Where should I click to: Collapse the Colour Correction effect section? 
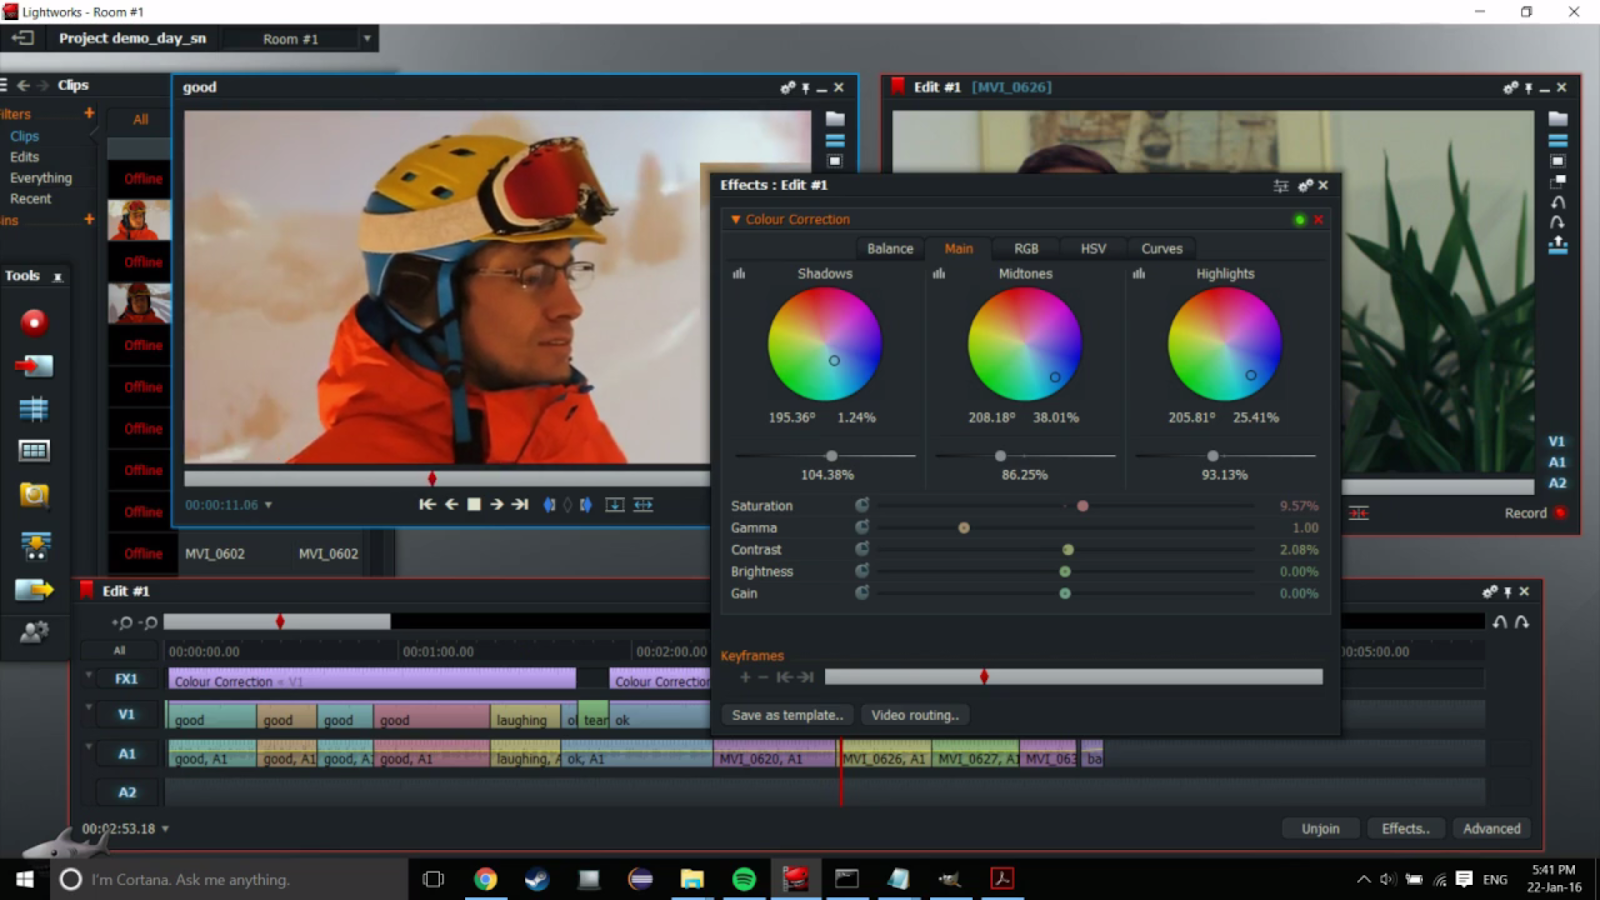735,220
